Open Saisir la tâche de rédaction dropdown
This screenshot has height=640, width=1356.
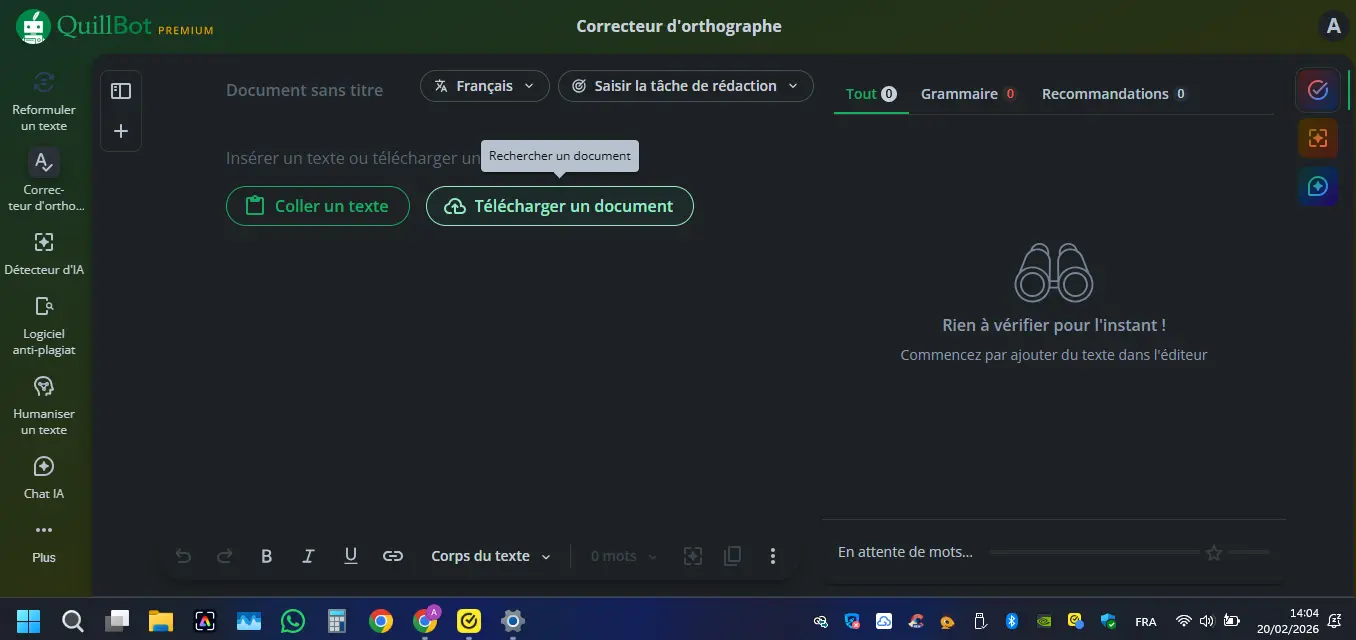coord(686,86)
